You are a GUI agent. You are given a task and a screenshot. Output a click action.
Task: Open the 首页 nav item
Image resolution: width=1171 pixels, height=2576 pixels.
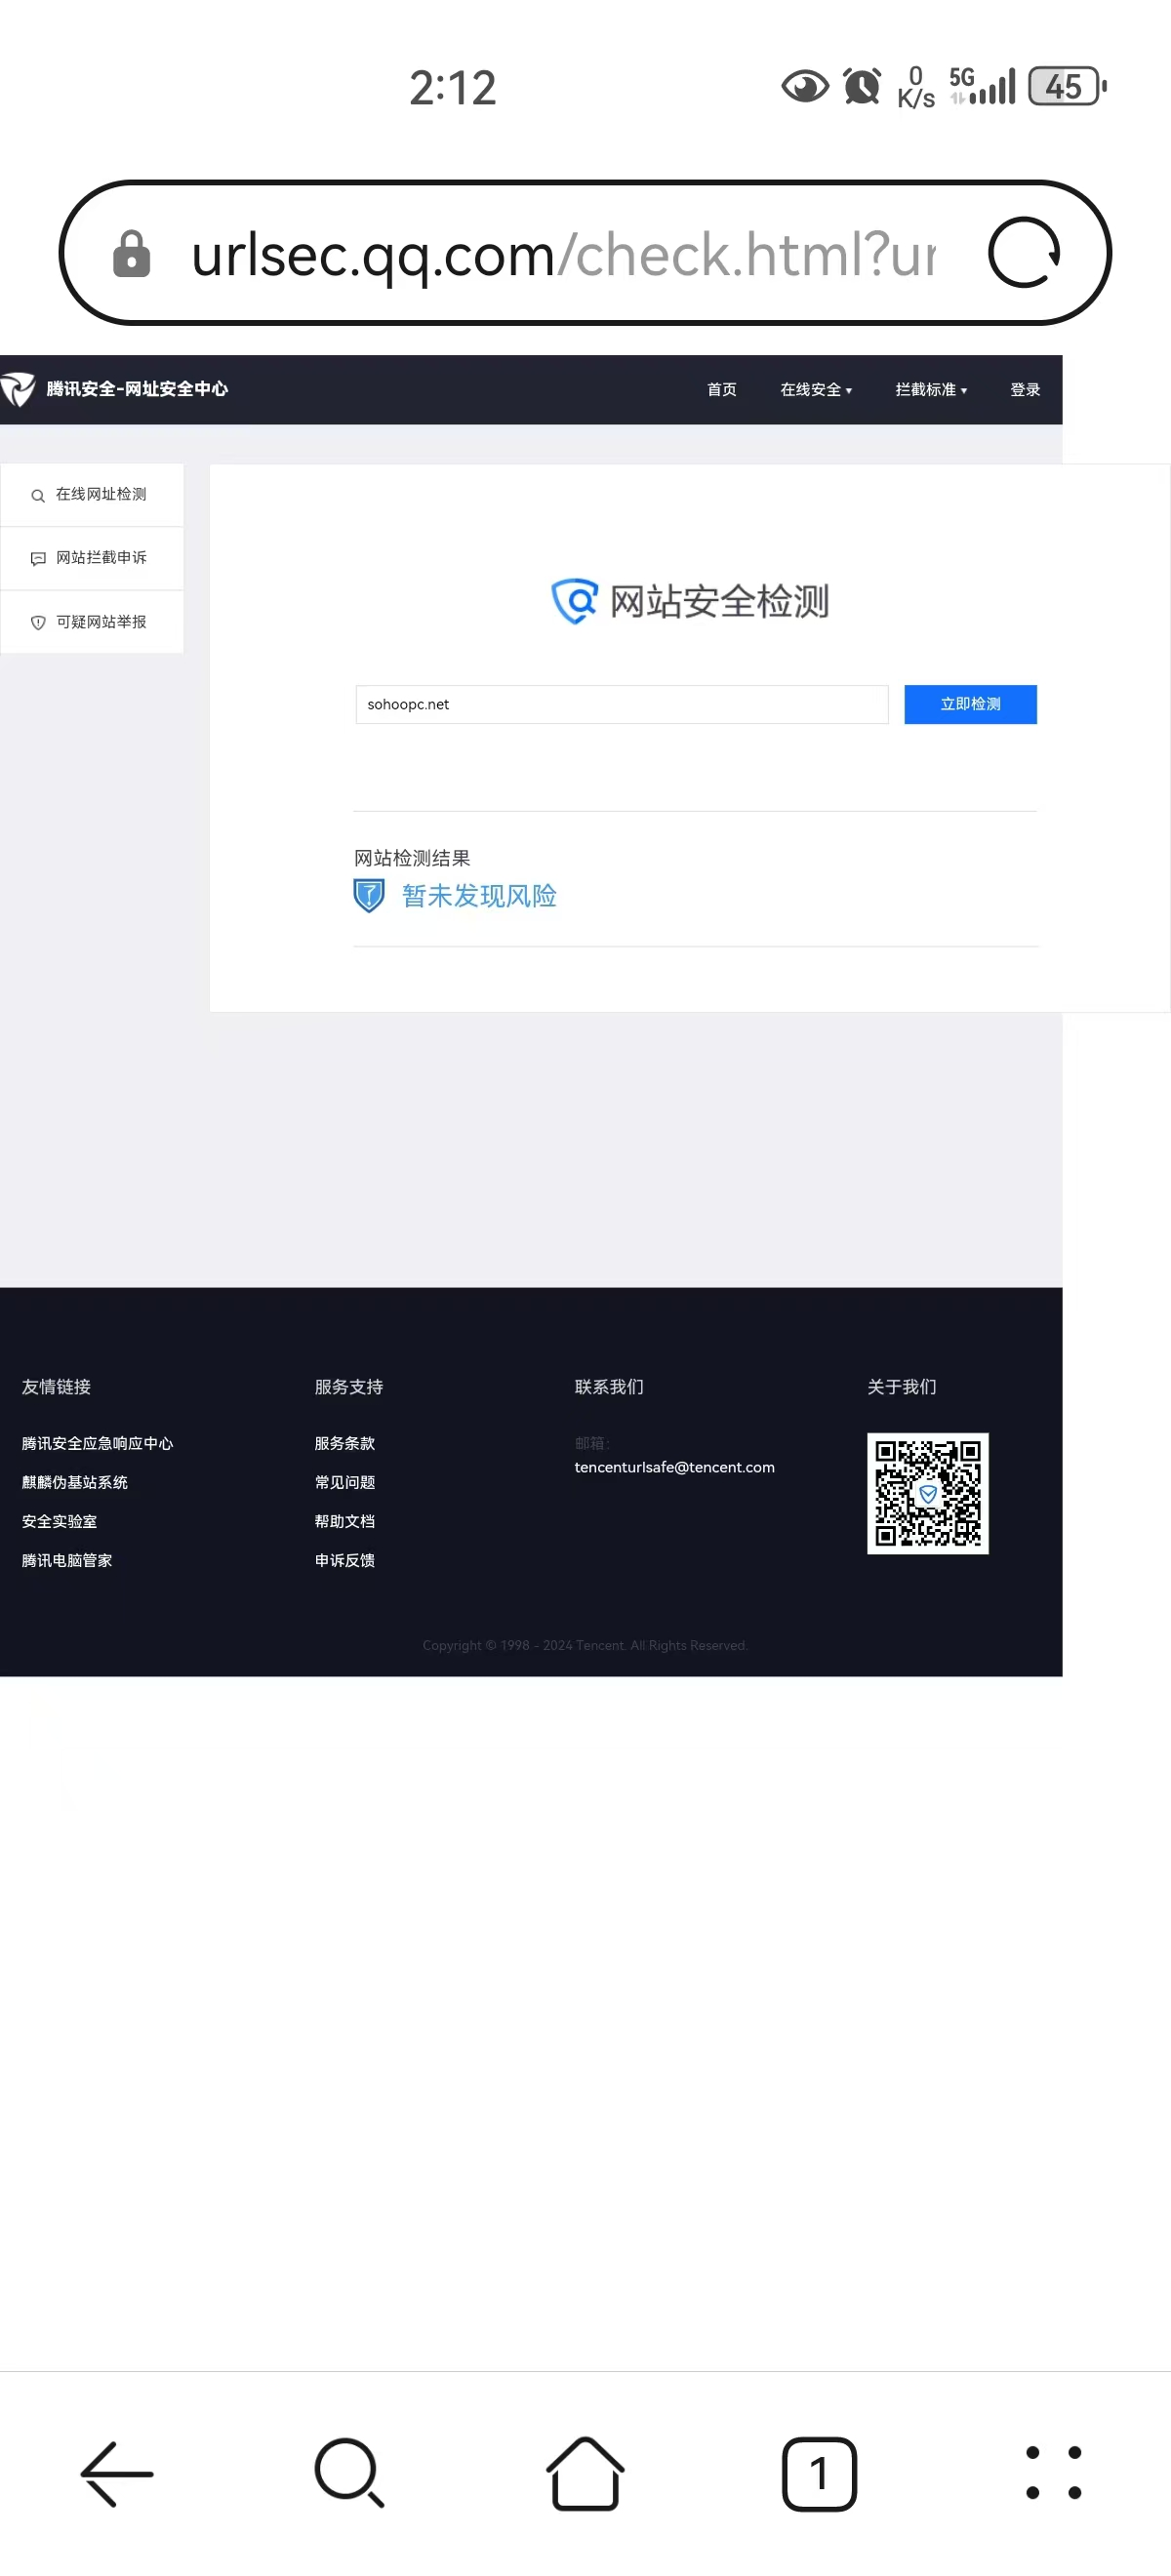coord(722,389)
